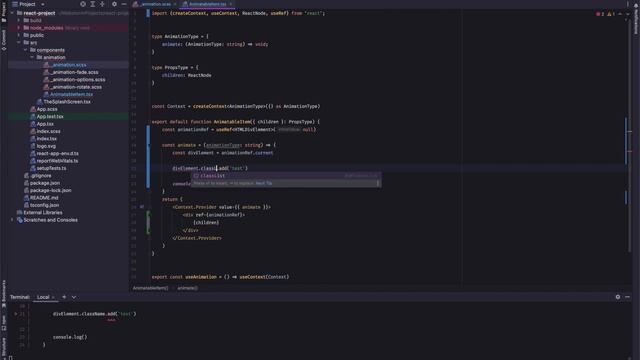Viewport: 640px width, 360px height.
Task: Close the AnimatableItem.tsx tab
Action: [231, 4]
